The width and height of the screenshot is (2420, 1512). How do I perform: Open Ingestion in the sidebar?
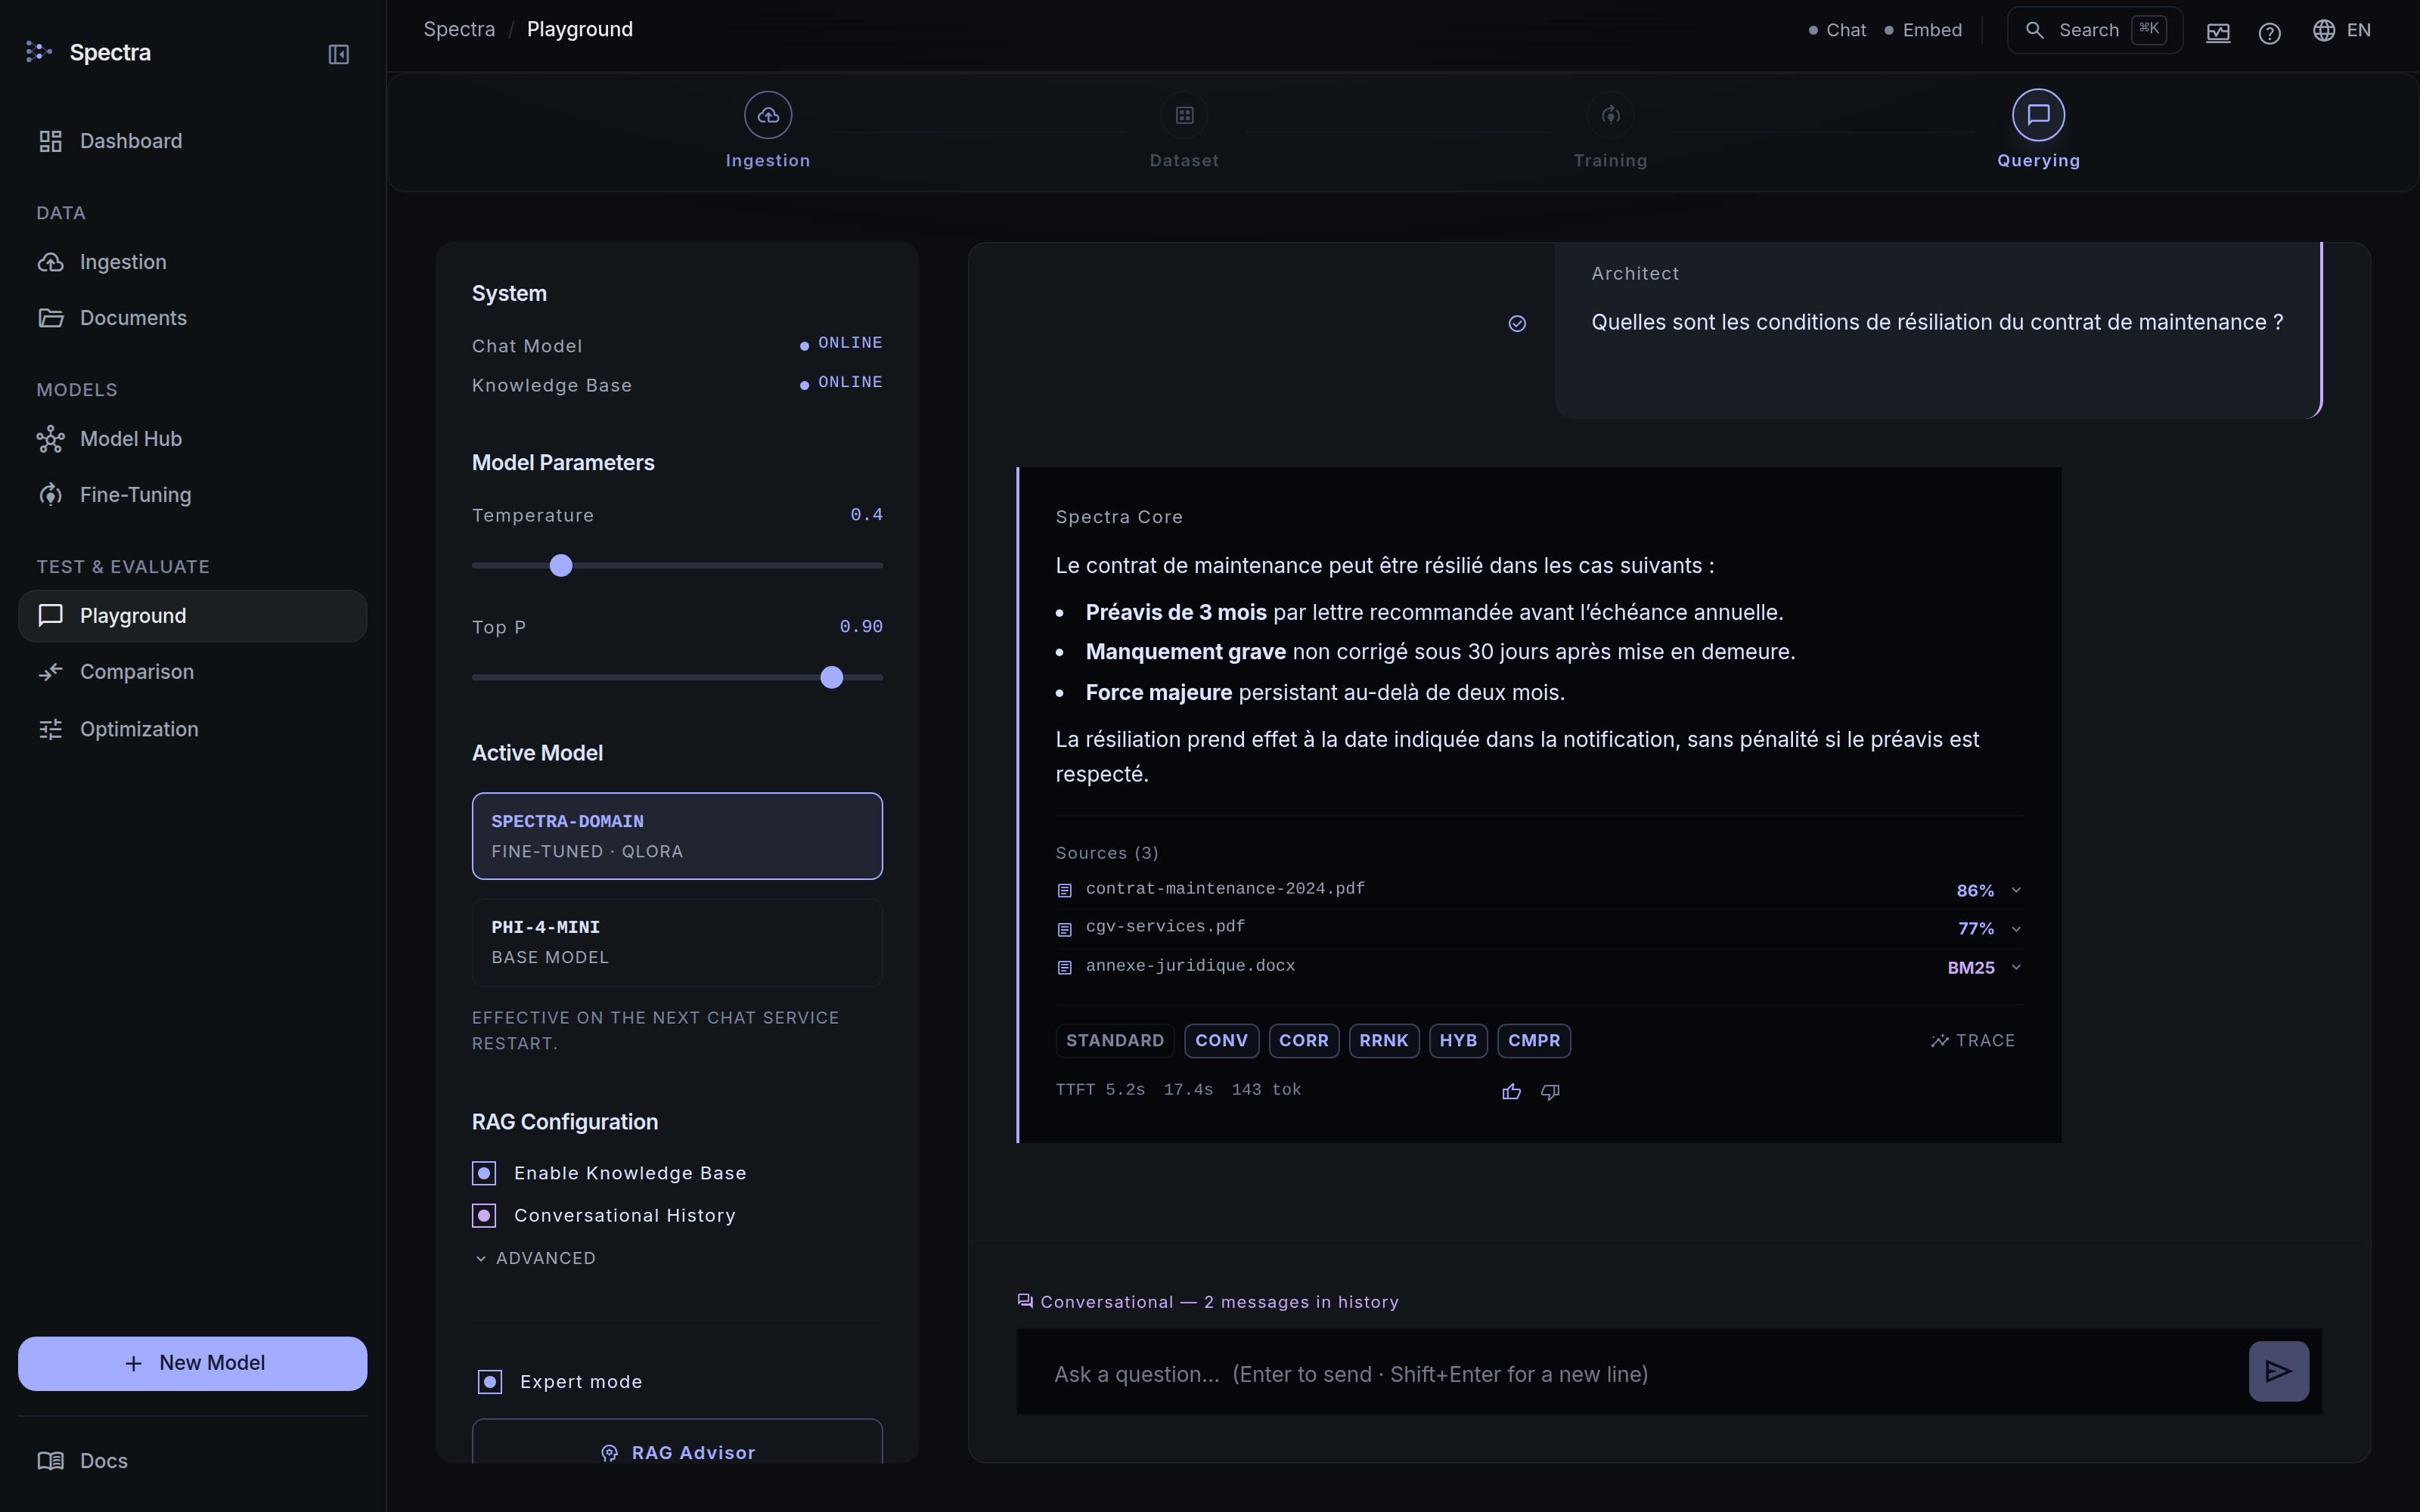[192, 262]
